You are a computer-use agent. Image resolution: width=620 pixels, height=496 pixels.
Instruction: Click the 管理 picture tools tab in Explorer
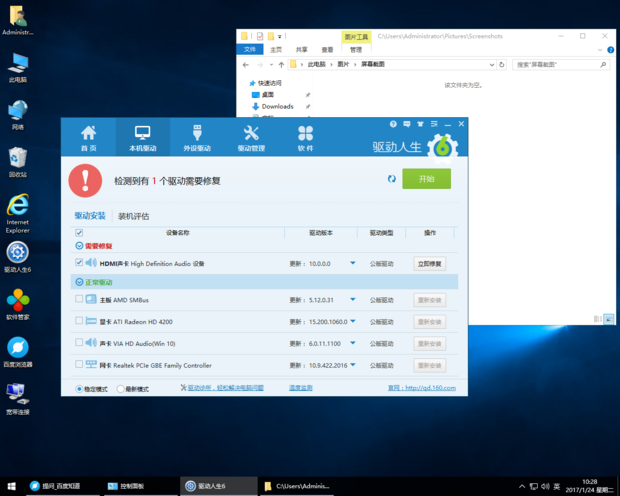(x=356, y=49)
